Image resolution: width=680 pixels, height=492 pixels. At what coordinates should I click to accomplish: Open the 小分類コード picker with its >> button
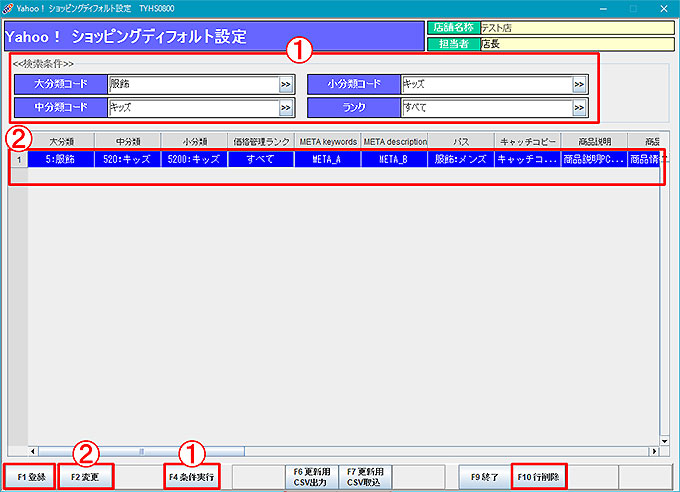[579, 85]
